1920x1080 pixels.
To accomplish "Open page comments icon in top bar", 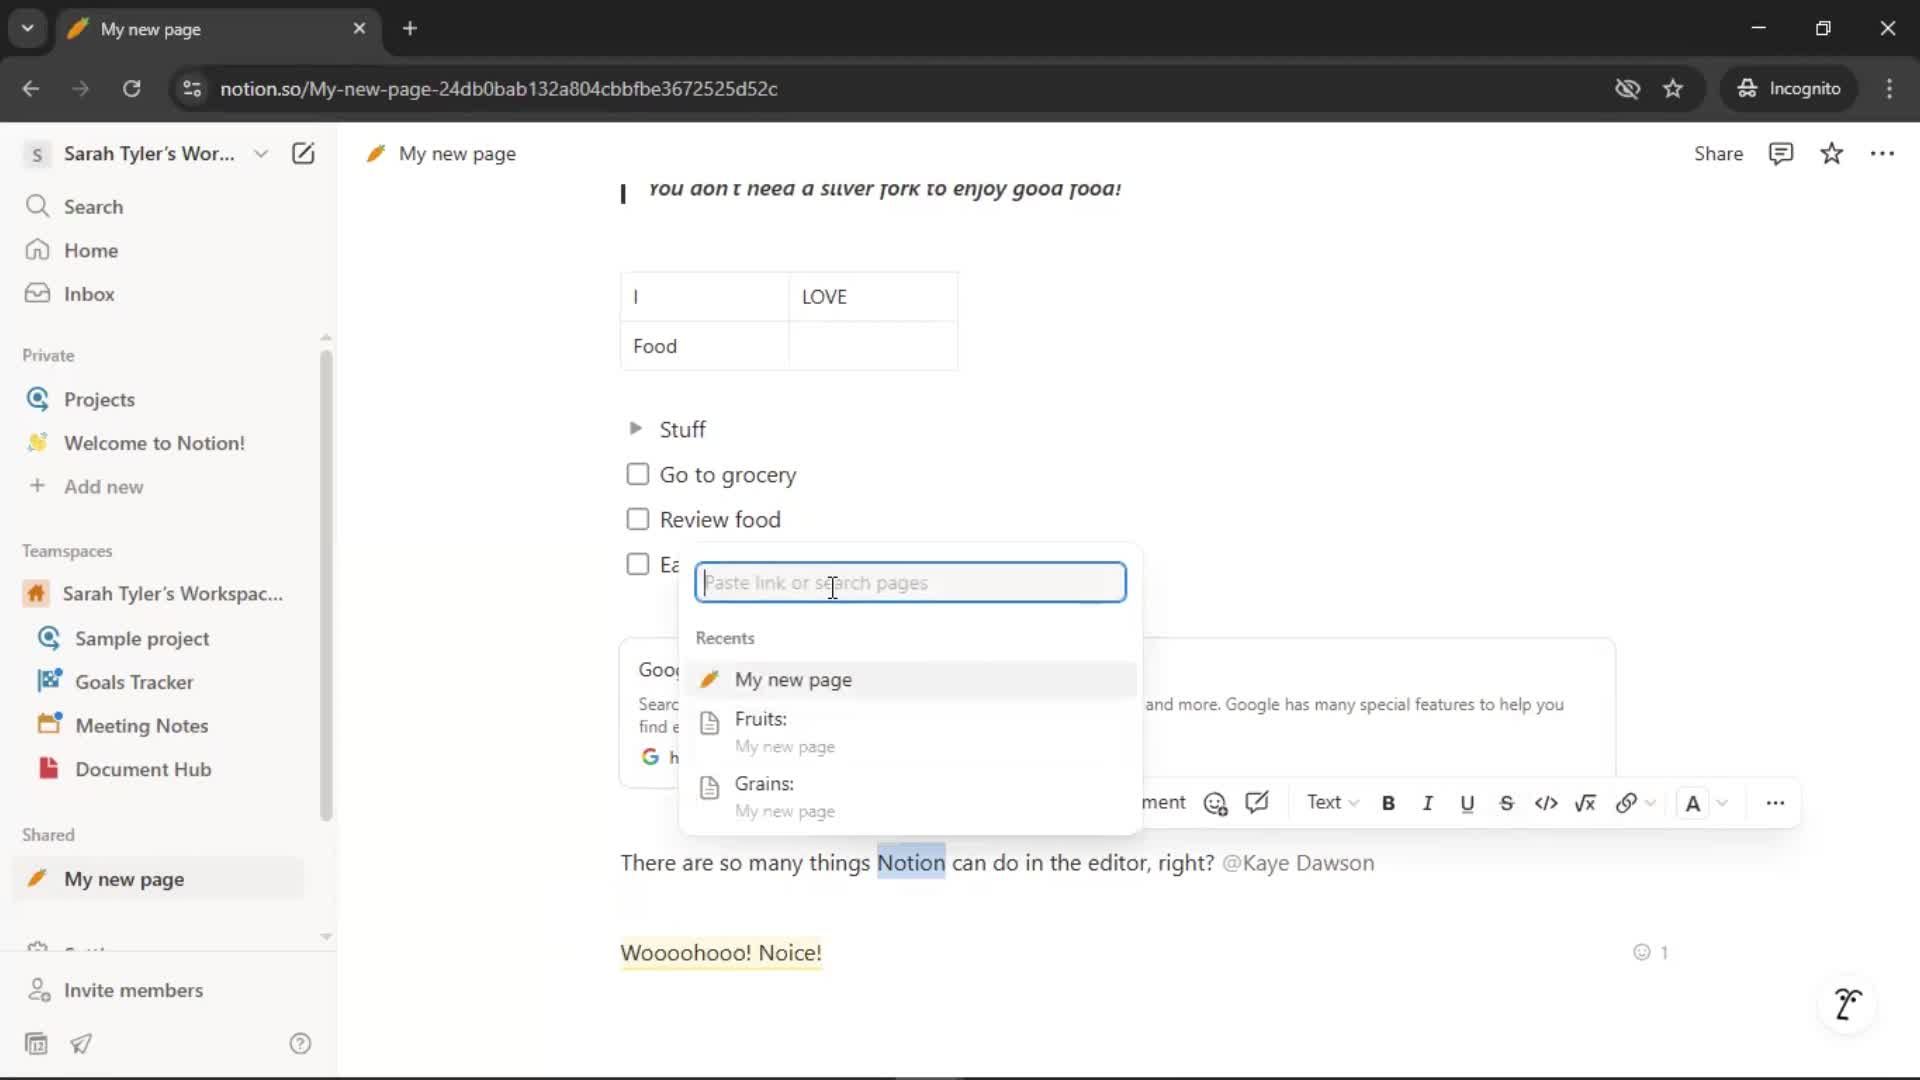I will [1781, 153].
